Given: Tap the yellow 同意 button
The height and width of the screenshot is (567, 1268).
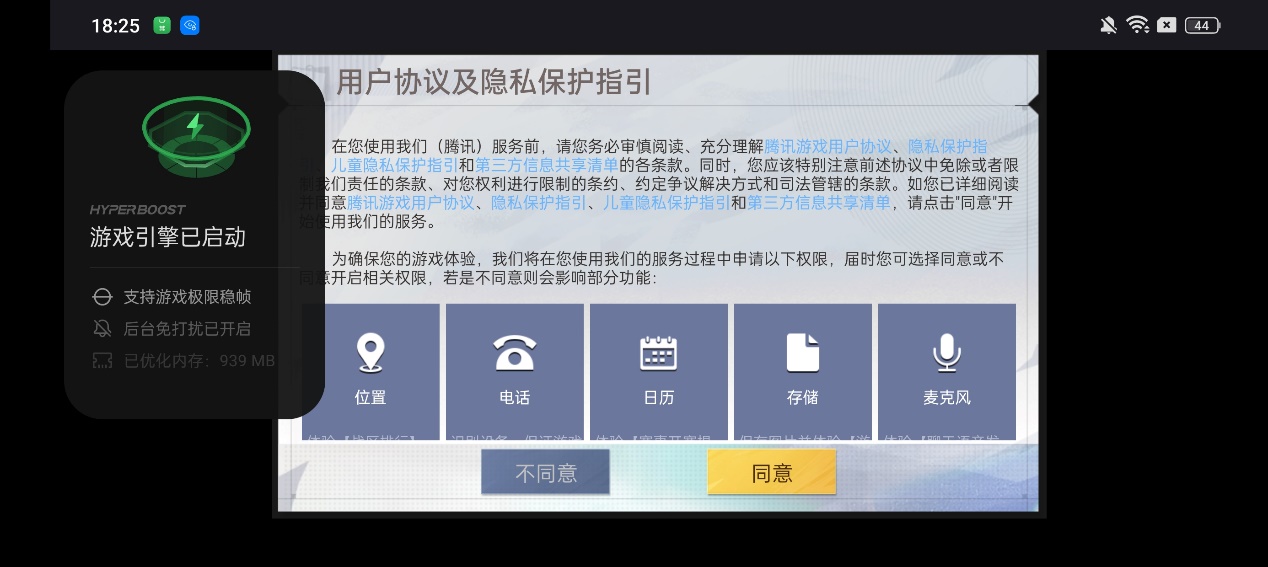Looking at the screenshot, I should point(771,473).
